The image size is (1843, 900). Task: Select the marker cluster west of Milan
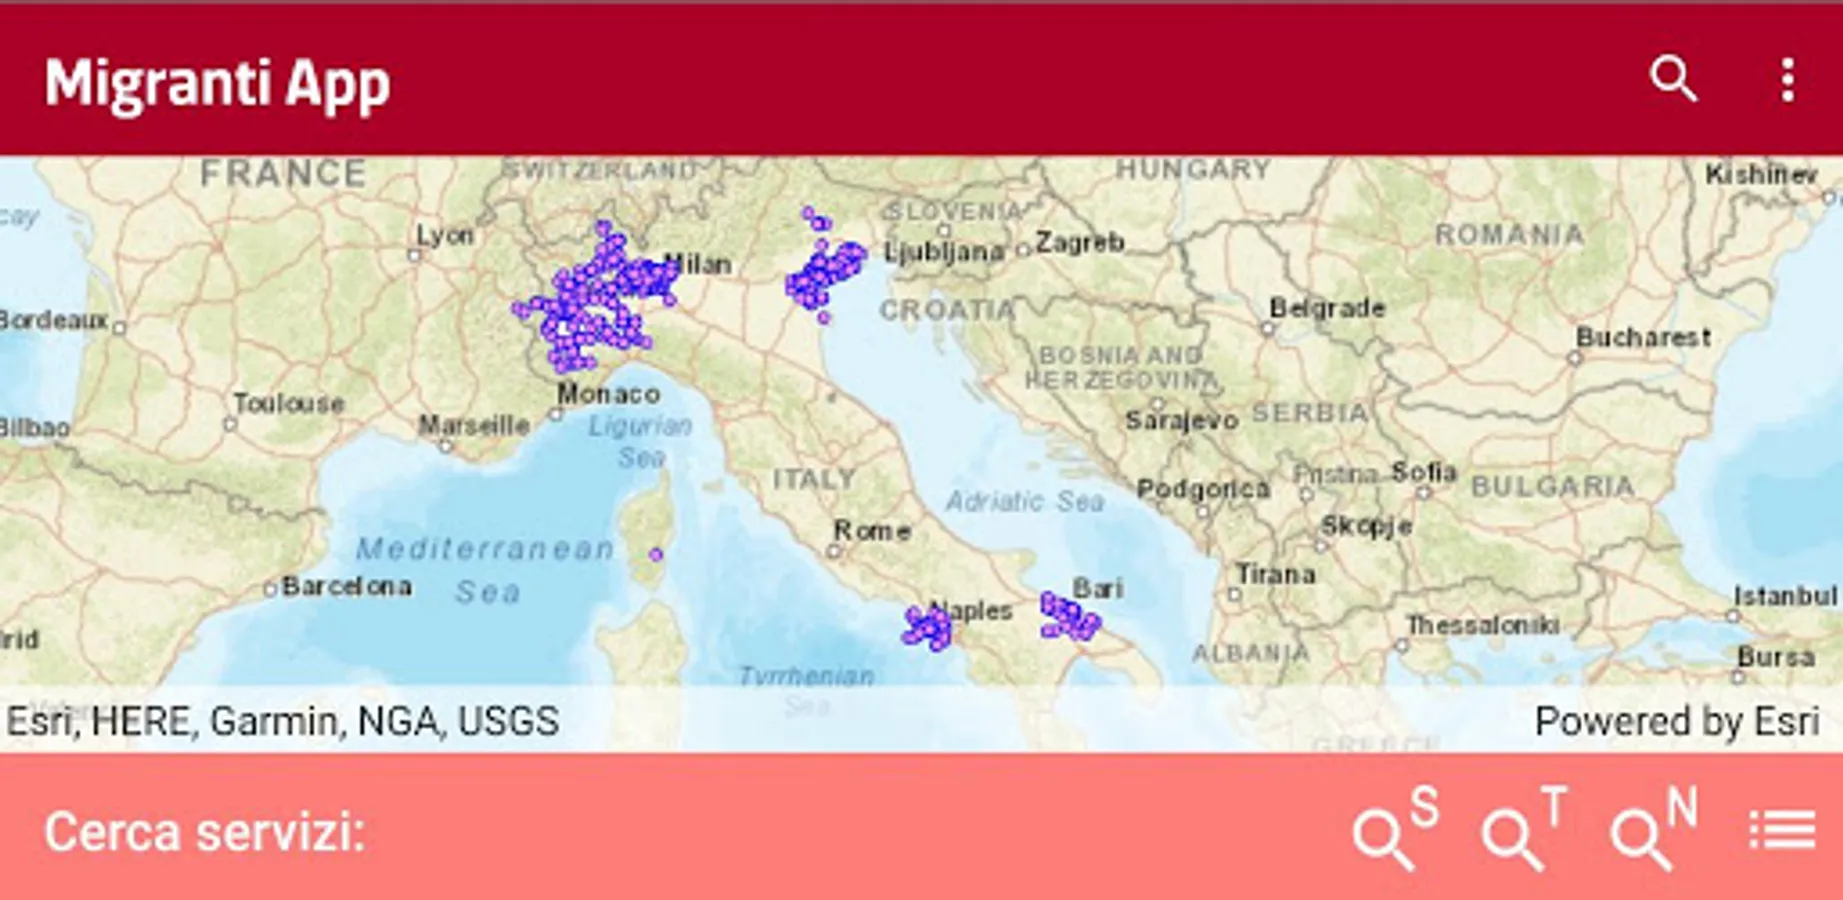pos(596,298)
